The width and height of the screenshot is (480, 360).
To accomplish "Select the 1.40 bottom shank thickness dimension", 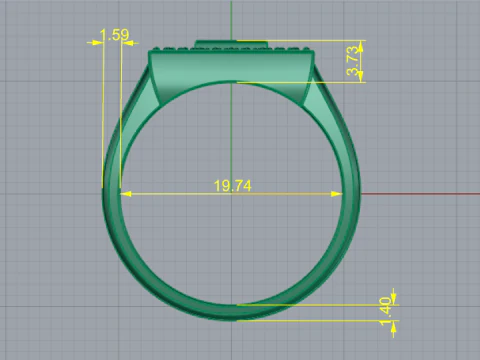I will tap(385, 311).
